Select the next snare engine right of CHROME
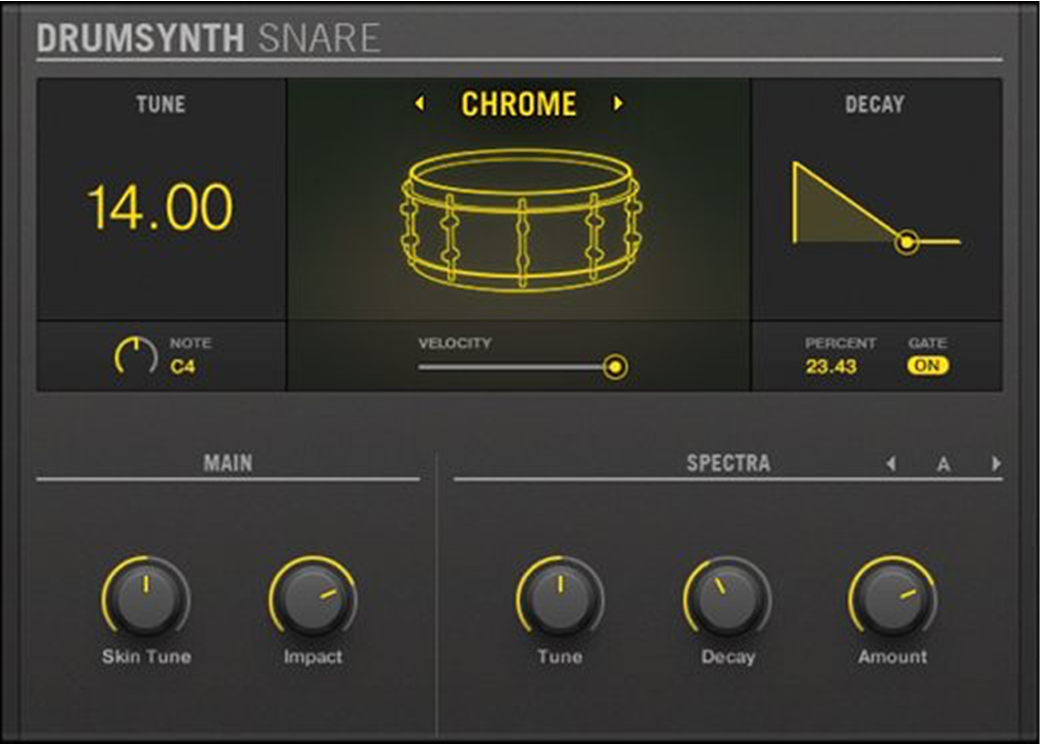The width and height of the screenshot is (1040, 745). [x=618, y=103]
